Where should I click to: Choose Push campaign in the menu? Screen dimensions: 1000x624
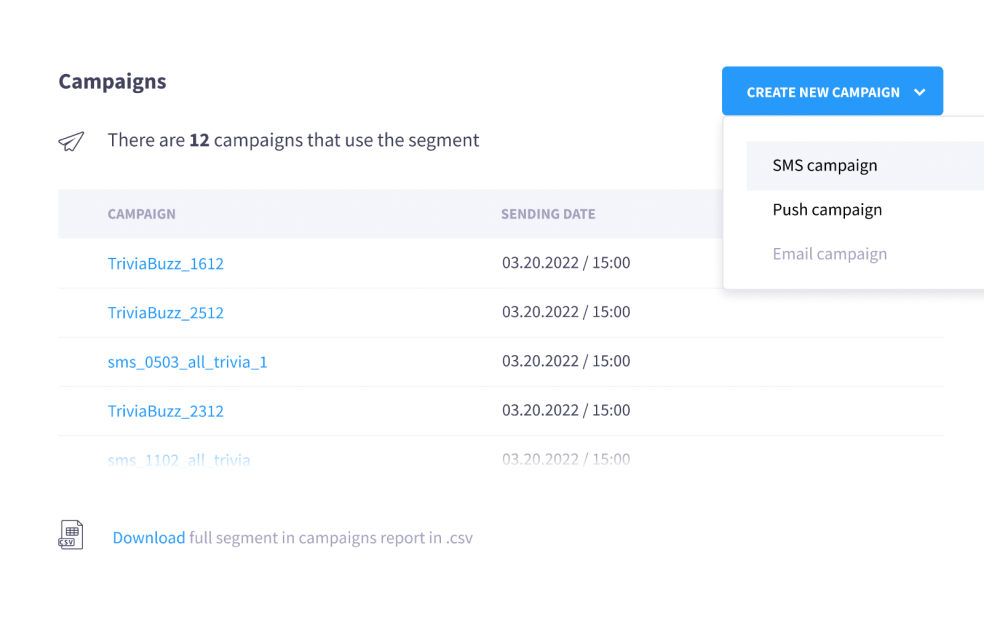(x=827, y=210)
